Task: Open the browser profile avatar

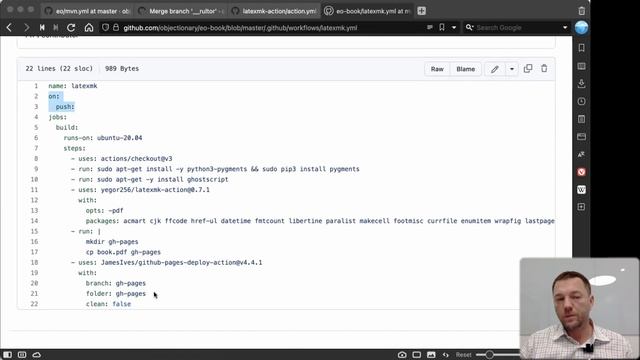Action: pos(581,27)
